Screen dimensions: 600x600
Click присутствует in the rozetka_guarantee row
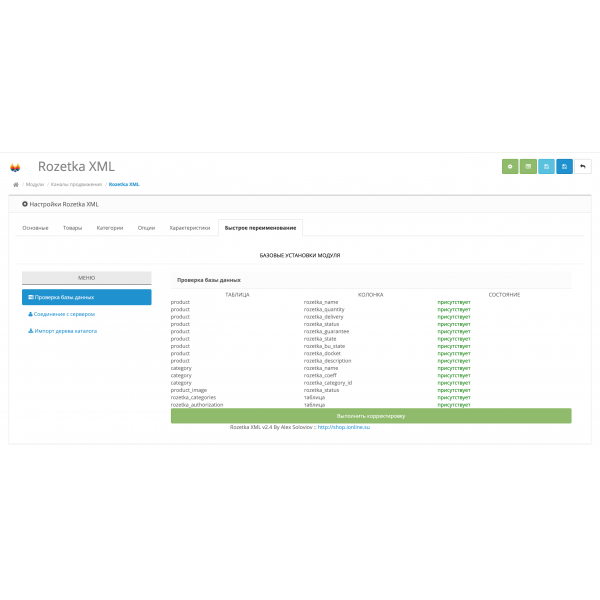coord(454,331)
